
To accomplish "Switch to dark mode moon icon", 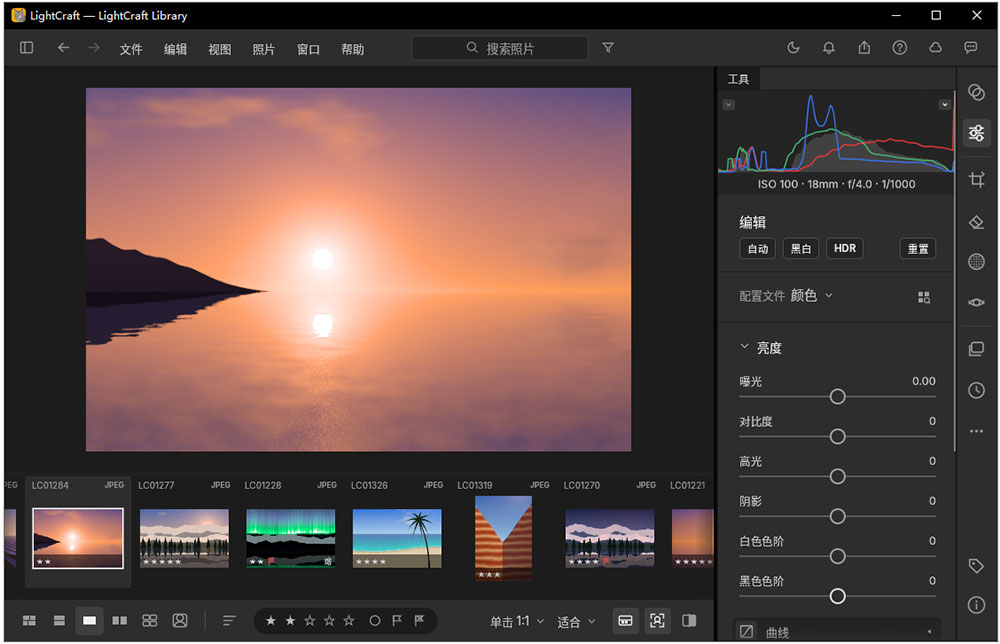I will click(793, 48).
